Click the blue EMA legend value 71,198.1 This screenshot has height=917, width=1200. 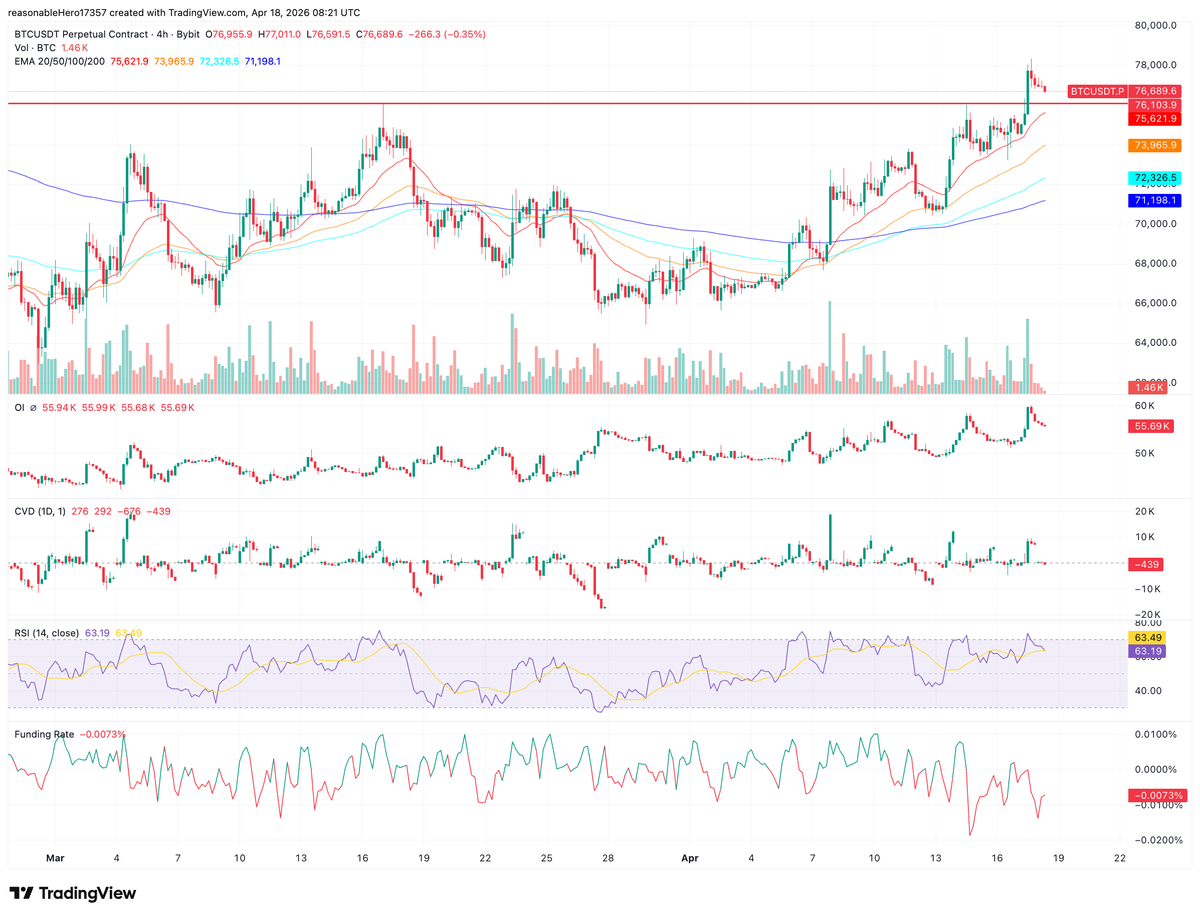pyautogui.click(x=262, y=61)
